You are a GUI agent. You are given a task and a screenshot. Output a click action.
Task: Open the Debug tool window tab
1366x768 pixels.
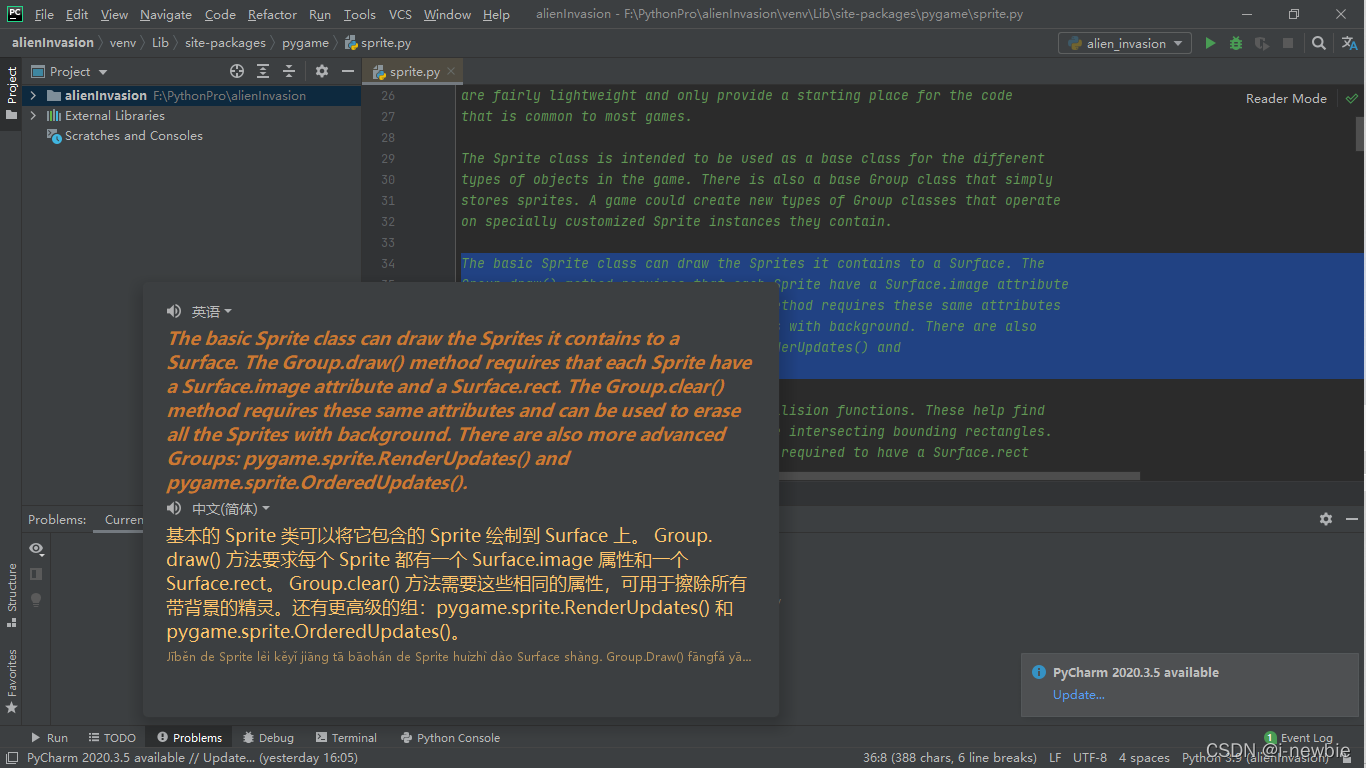click(268, 738)
